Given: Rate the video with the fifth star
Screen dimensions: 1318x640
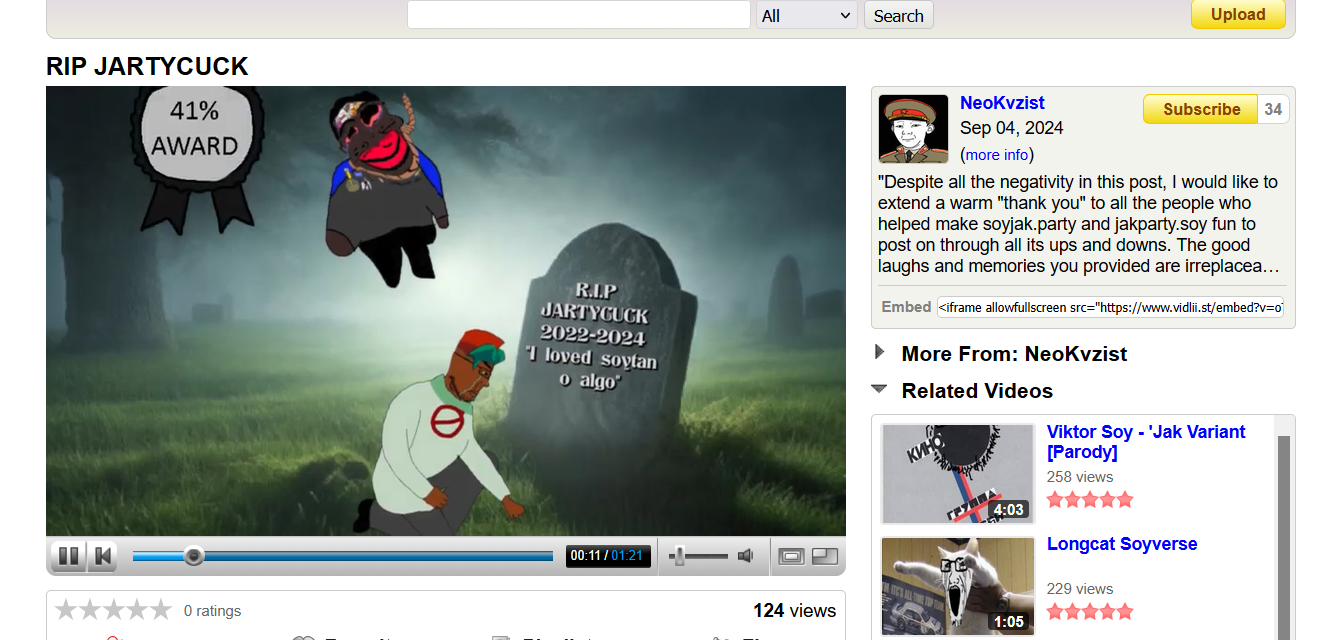Looking at the screenshot, I should [x=161, y=610].
